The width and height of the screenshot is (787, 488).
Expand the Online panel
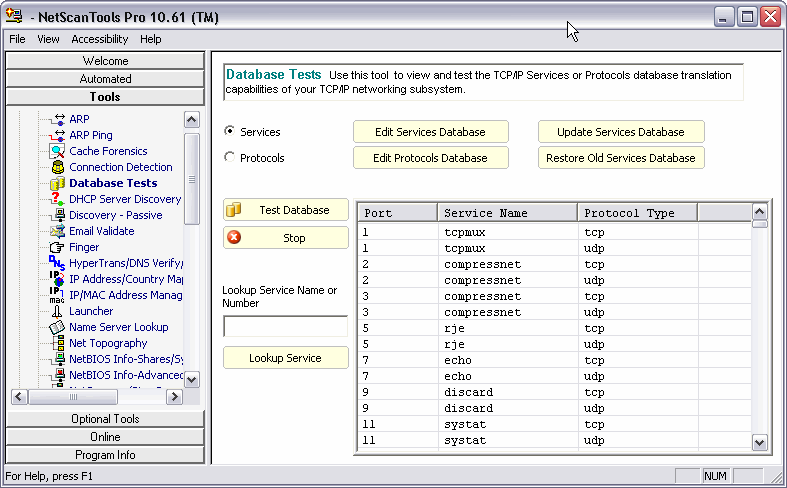tap(105, 437)
